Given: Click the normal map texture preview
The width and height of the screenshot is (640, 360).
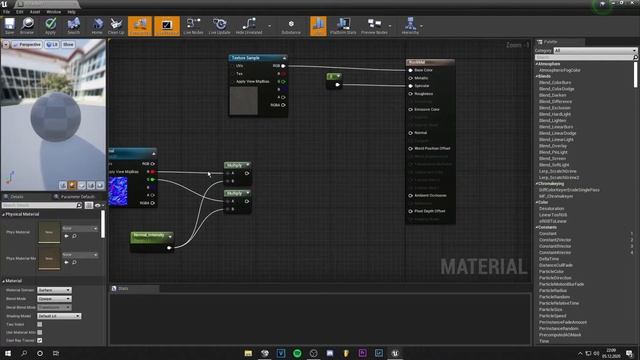Looking at the screenshot, I should (118, 191).
